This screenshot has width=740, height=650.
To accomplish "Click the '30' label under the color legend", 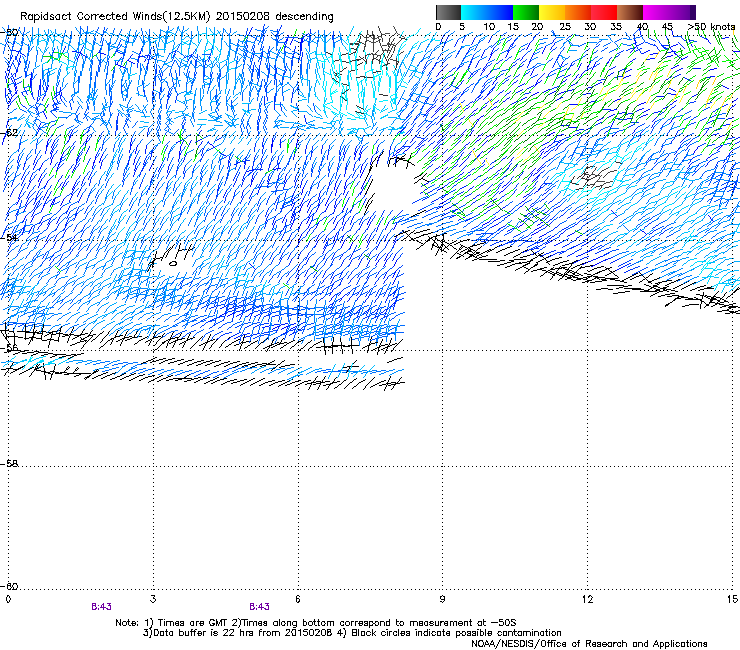I will point(590,27).
